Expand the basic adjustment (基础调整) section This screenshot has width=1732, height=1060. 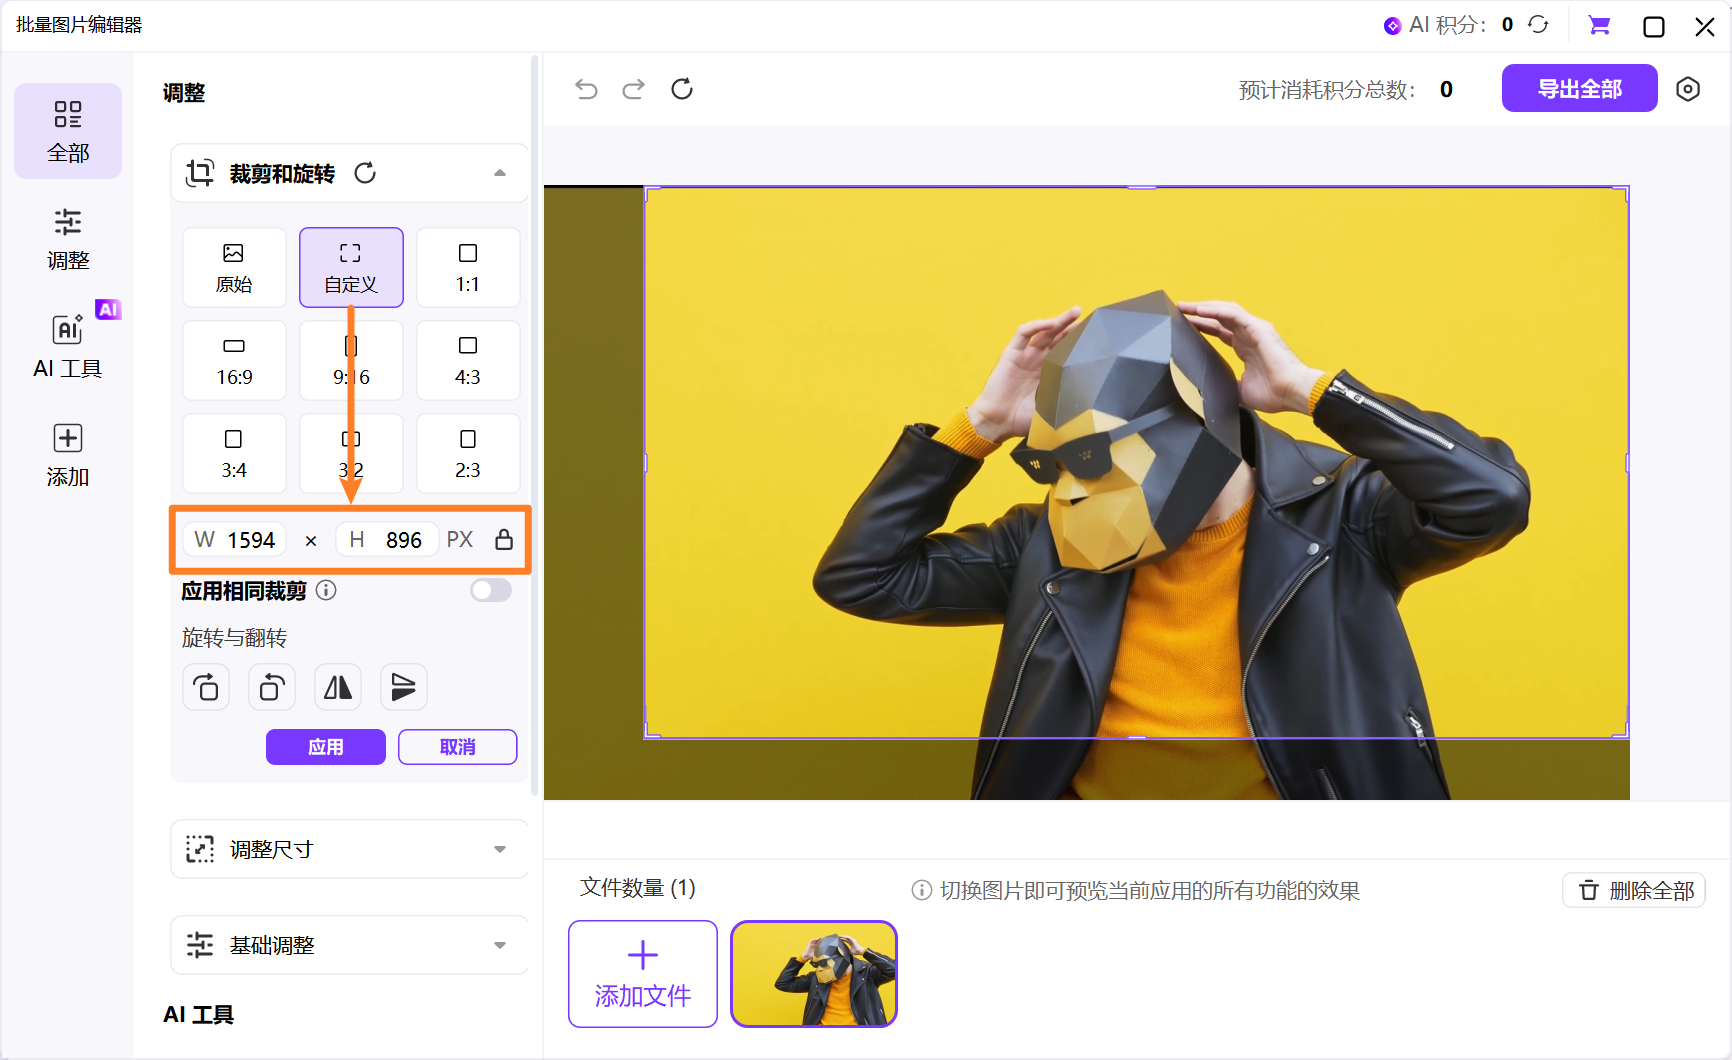click(499, 945)
